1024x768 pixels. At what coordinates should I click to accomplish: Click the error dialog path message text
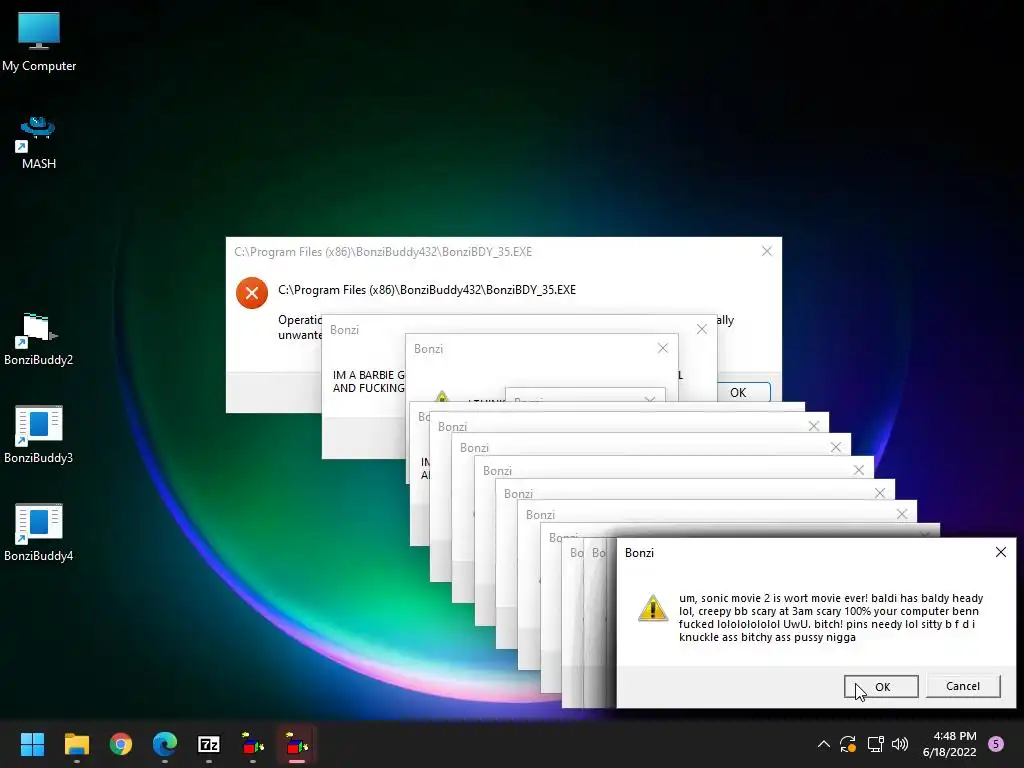tap(427, 290)
